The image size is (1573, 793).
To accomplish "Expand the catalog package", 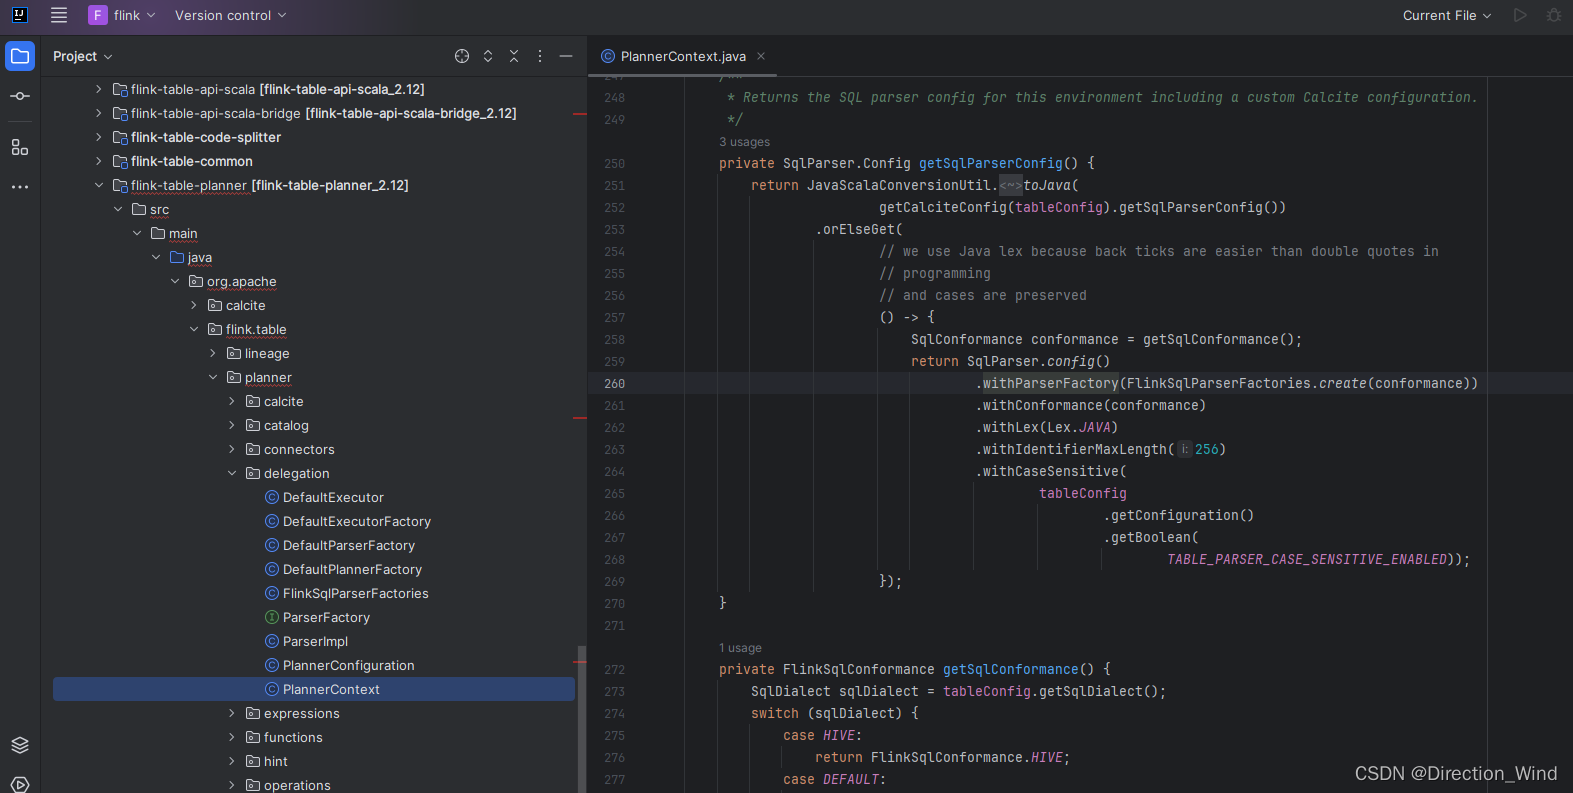I will [x=231, y=425].
